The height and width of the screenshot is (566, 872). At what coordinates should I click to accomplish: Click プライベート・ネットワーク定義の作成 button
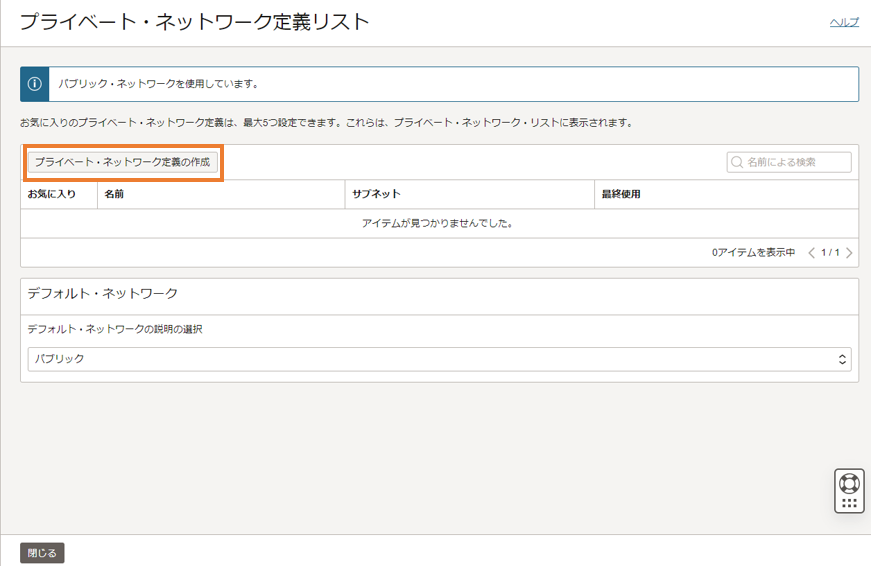click(x=122, y=162)
